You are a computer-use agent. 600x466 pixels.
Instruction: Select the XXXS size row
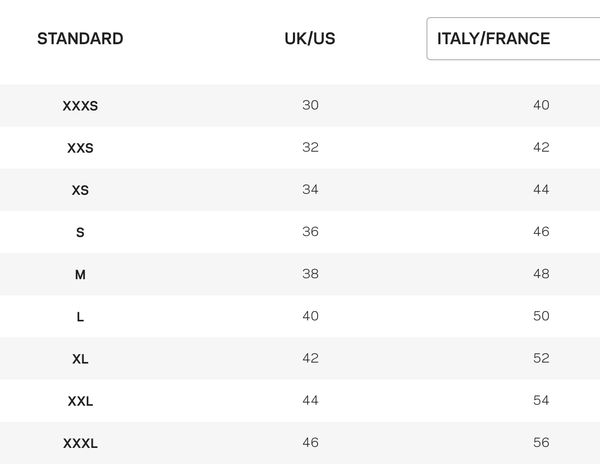point(80,106)
